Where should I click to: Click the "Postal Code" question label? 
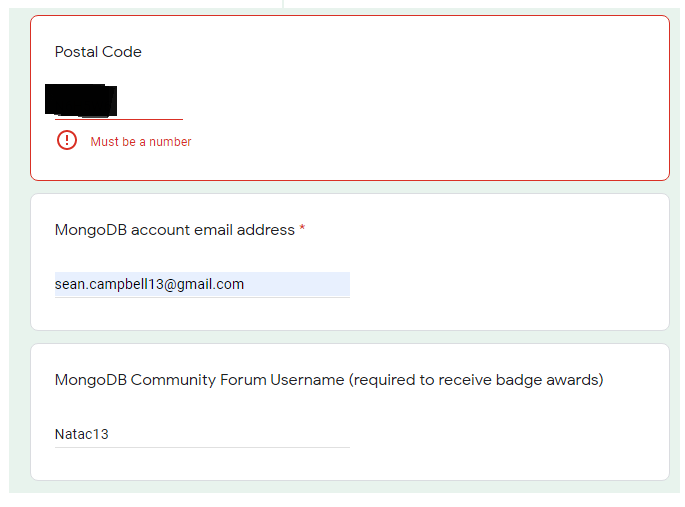click(x=98, y=52)
